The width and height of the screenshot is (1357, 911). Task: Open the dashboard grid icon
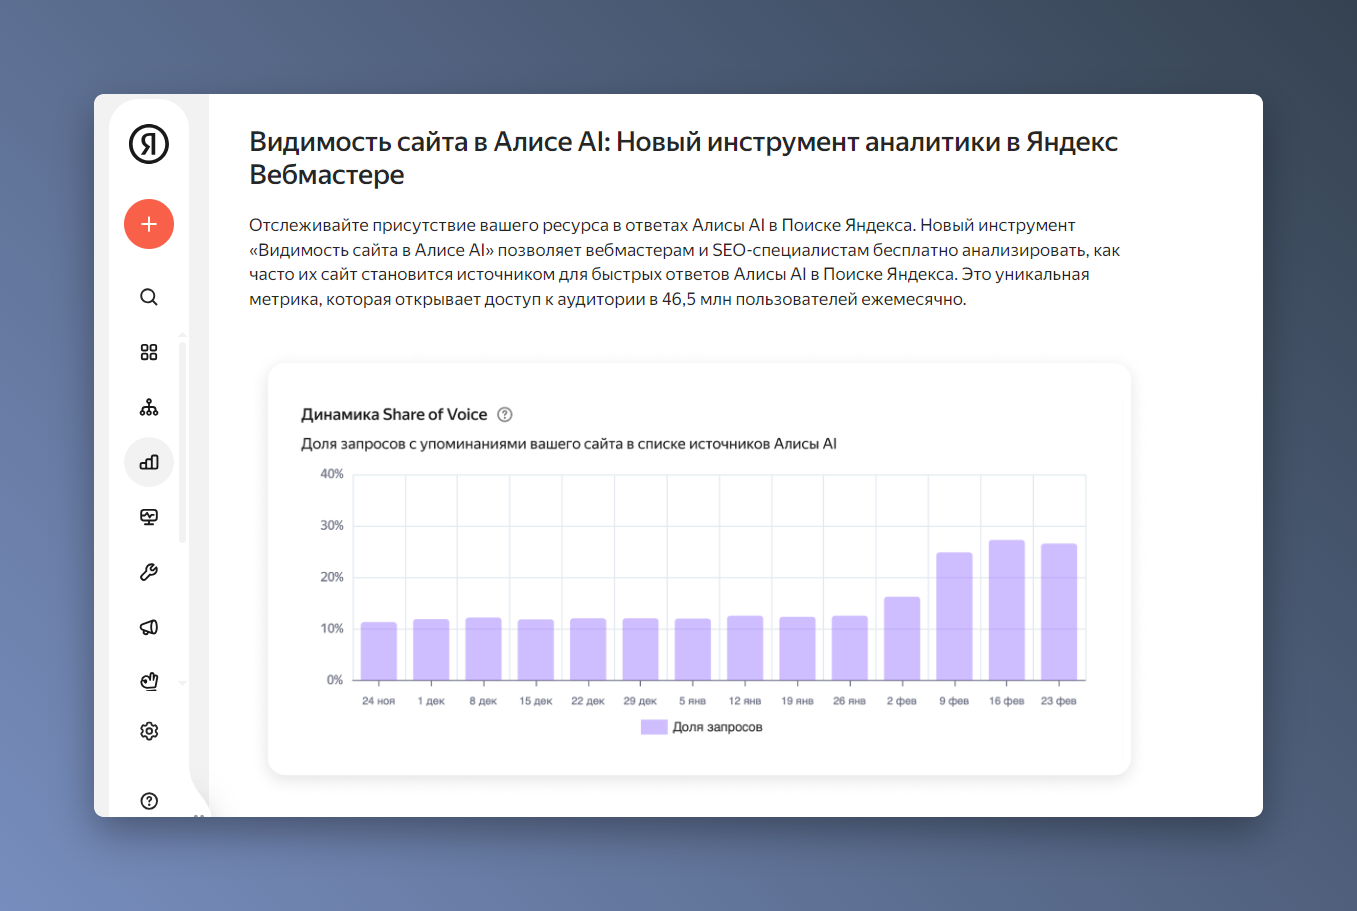pyautogui.click(x=149, y=352)
